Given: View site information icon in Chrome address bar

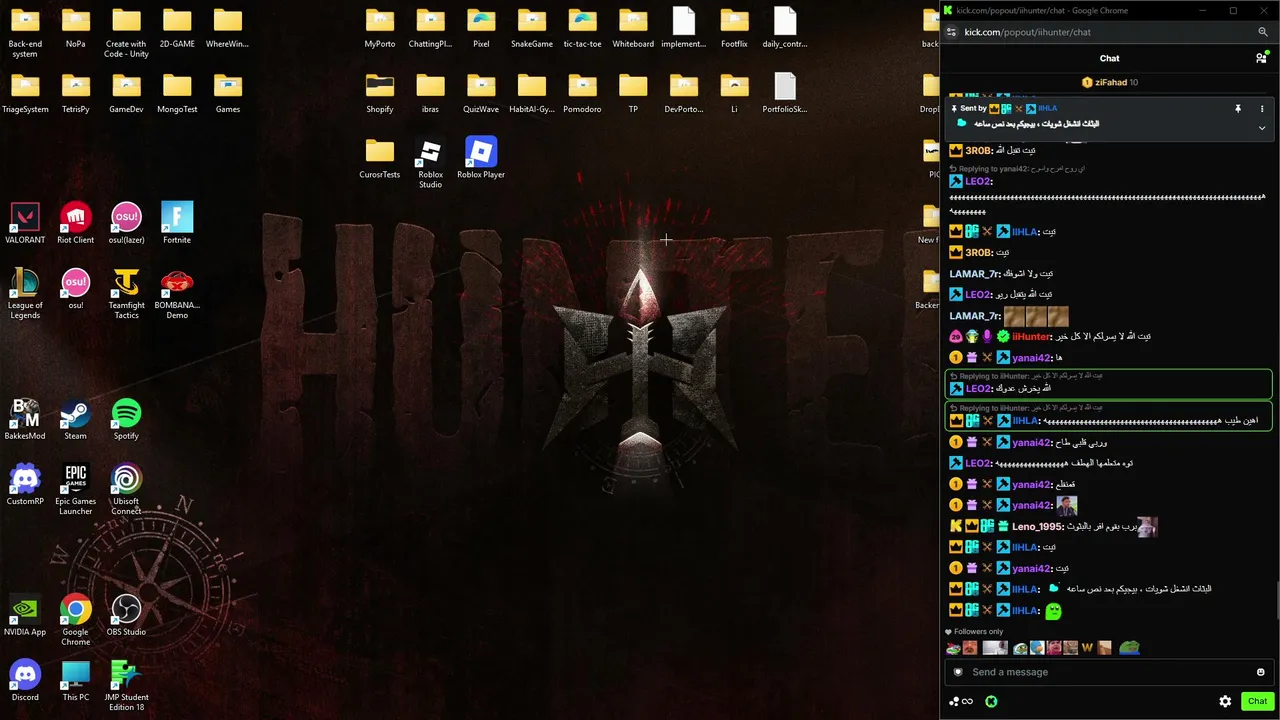Looking at the screenshot, I should point(951,32).
